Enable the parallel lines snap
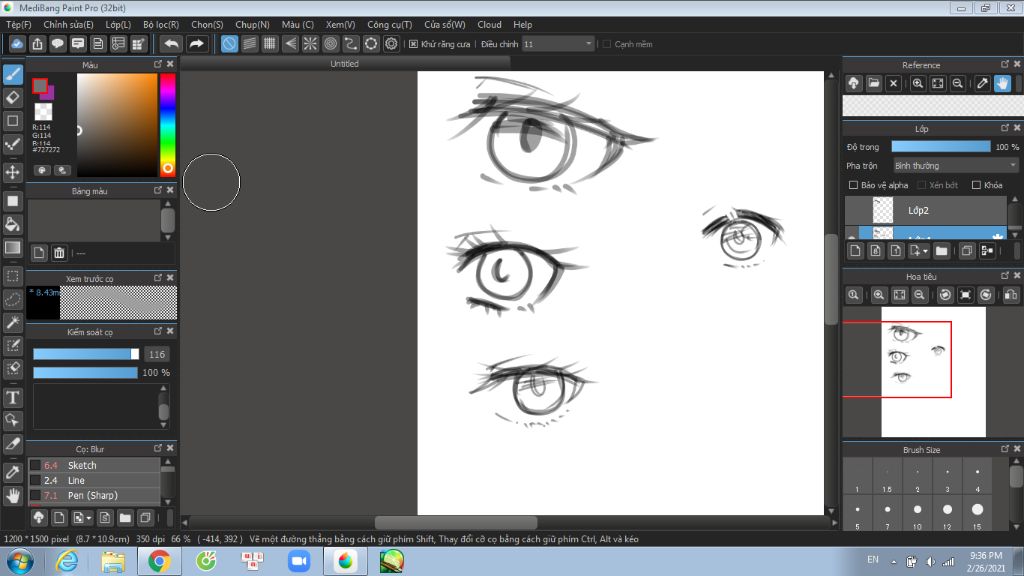The height and width of the screenshot is (576, 1024). (249, 44)
